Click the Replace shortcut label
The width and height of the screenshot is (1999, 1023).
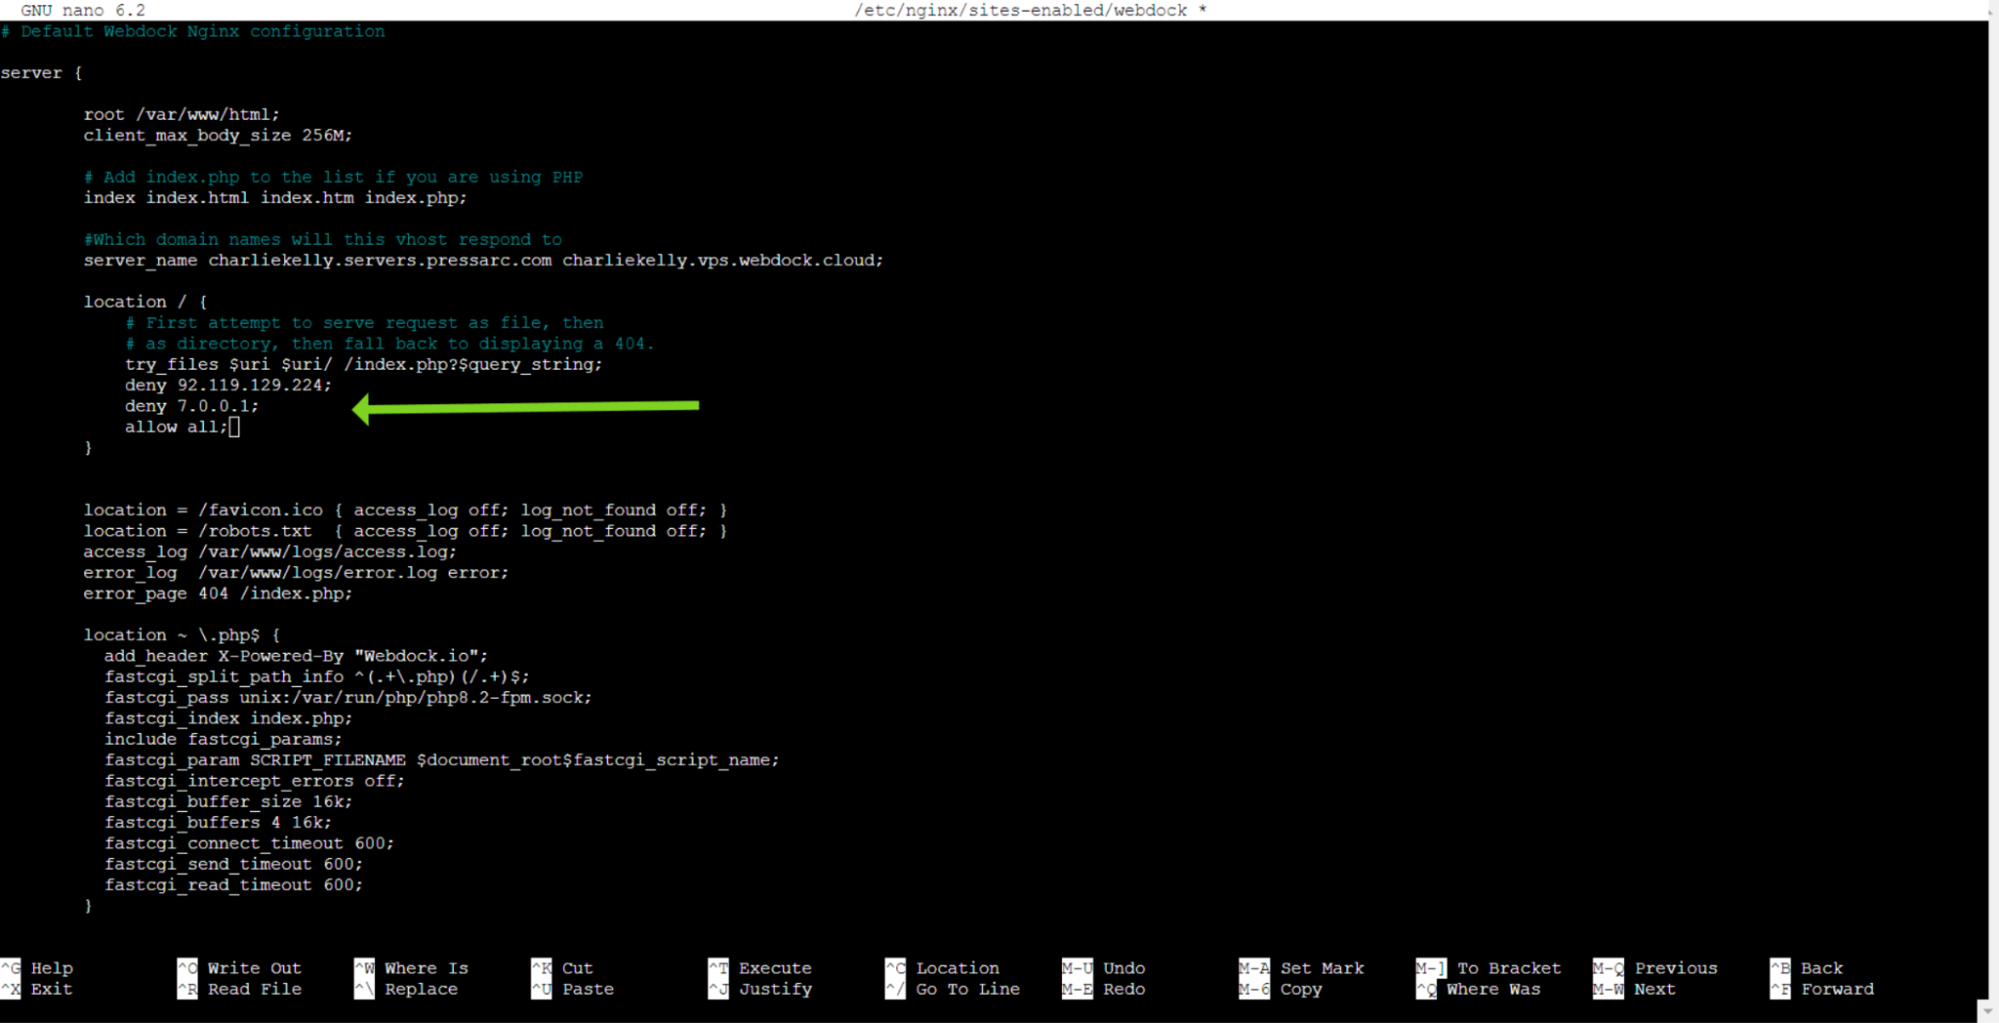pyautogui.click(x=420, y=989)
